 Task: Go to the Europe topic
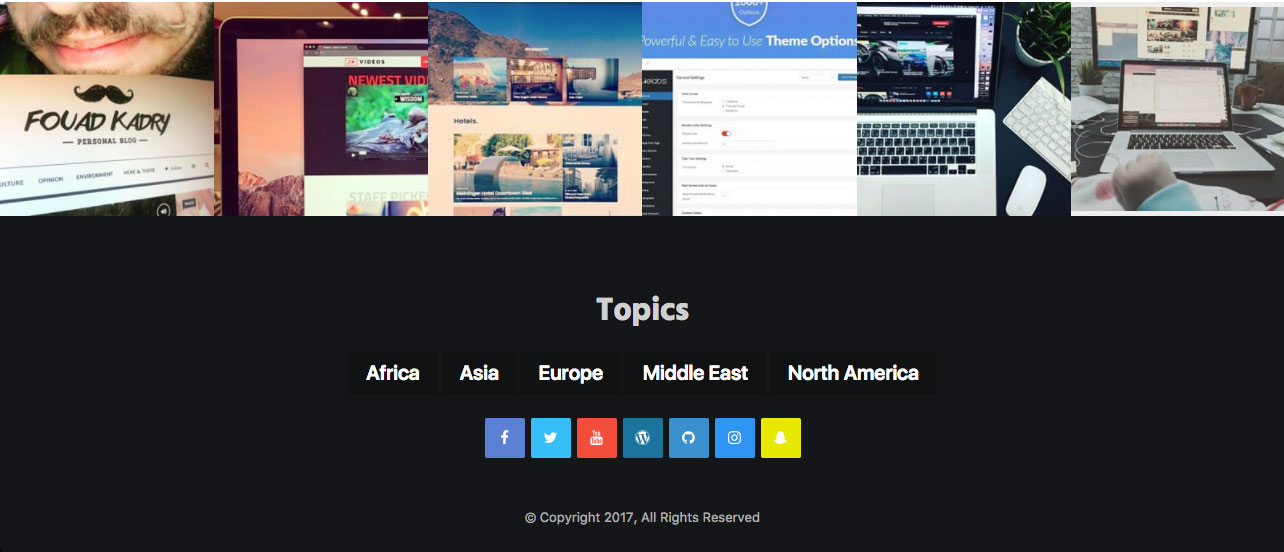pos(570,373)
